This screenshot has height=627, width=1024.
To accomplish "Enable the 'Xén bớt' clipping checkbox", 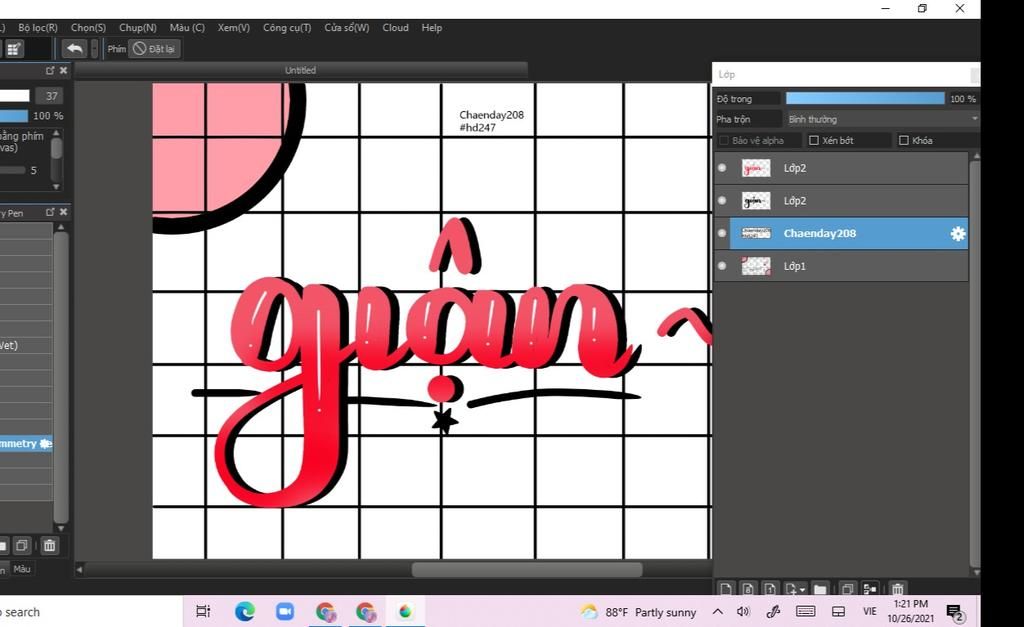I will pyautogui.click(x=814, y=140).
